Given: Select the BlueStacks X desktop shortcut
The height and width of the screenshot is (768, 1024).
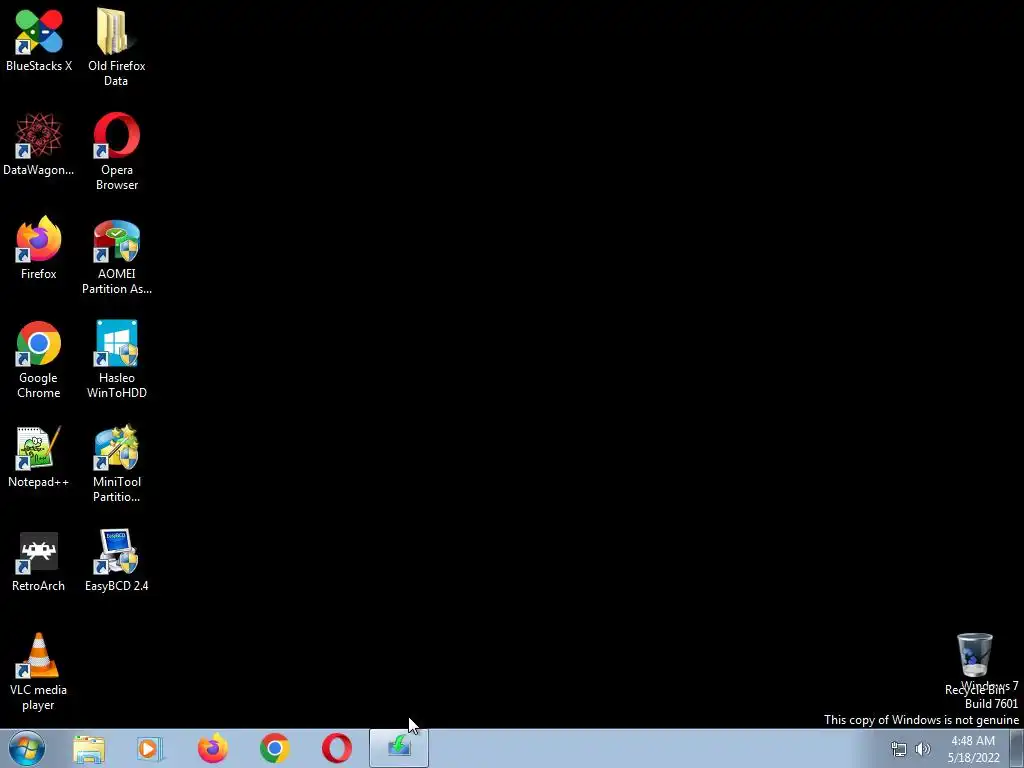Looking at the screenshot, I should click(x=39, y=39).
